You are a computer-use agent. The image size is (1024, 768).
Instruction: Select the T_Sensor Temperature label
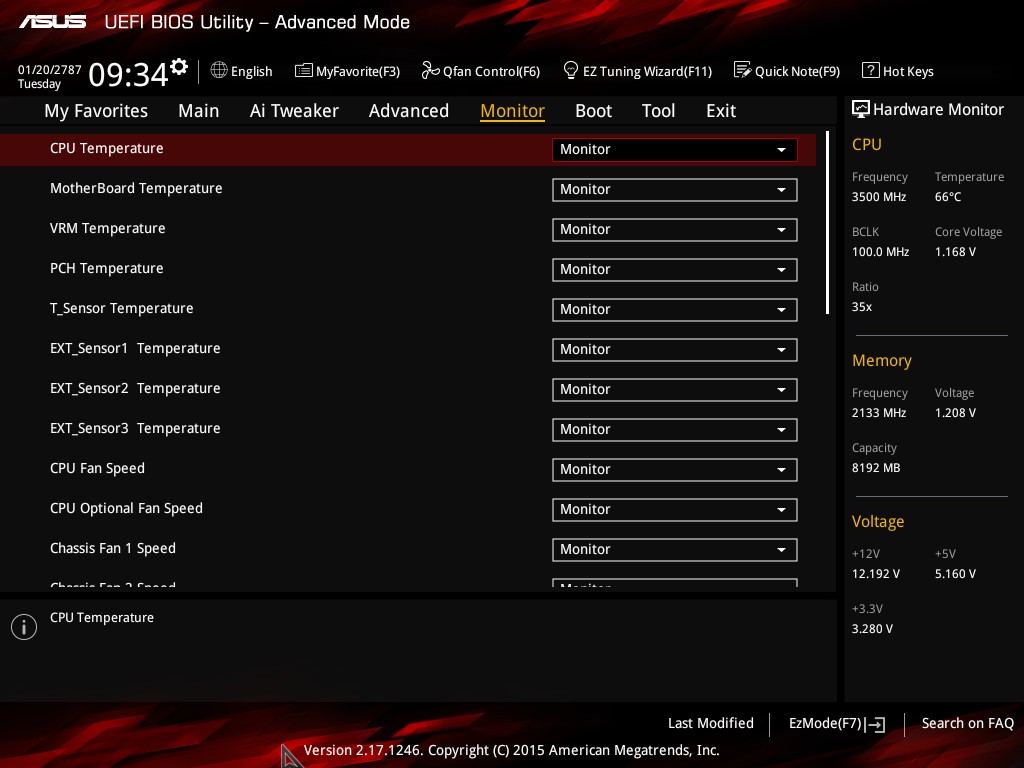(x=121, y=308)
